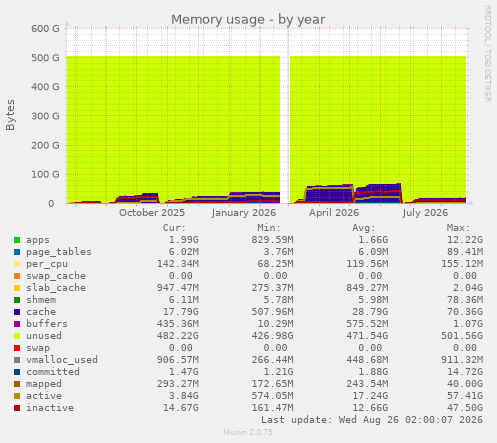Click the 'Avg:' column header
Image resolution: width=497 pixels, height=443 pixels.
[364, 228]
